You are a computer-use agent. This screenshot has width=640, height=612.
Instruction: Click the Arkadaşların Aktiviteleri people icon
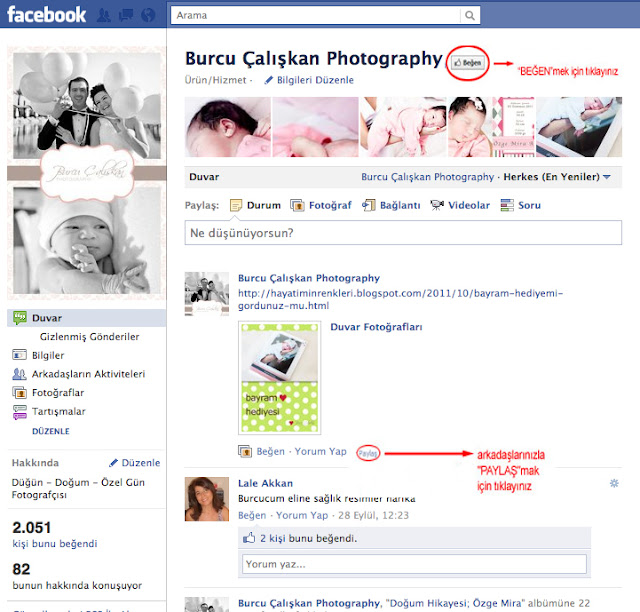pos(20,374)
